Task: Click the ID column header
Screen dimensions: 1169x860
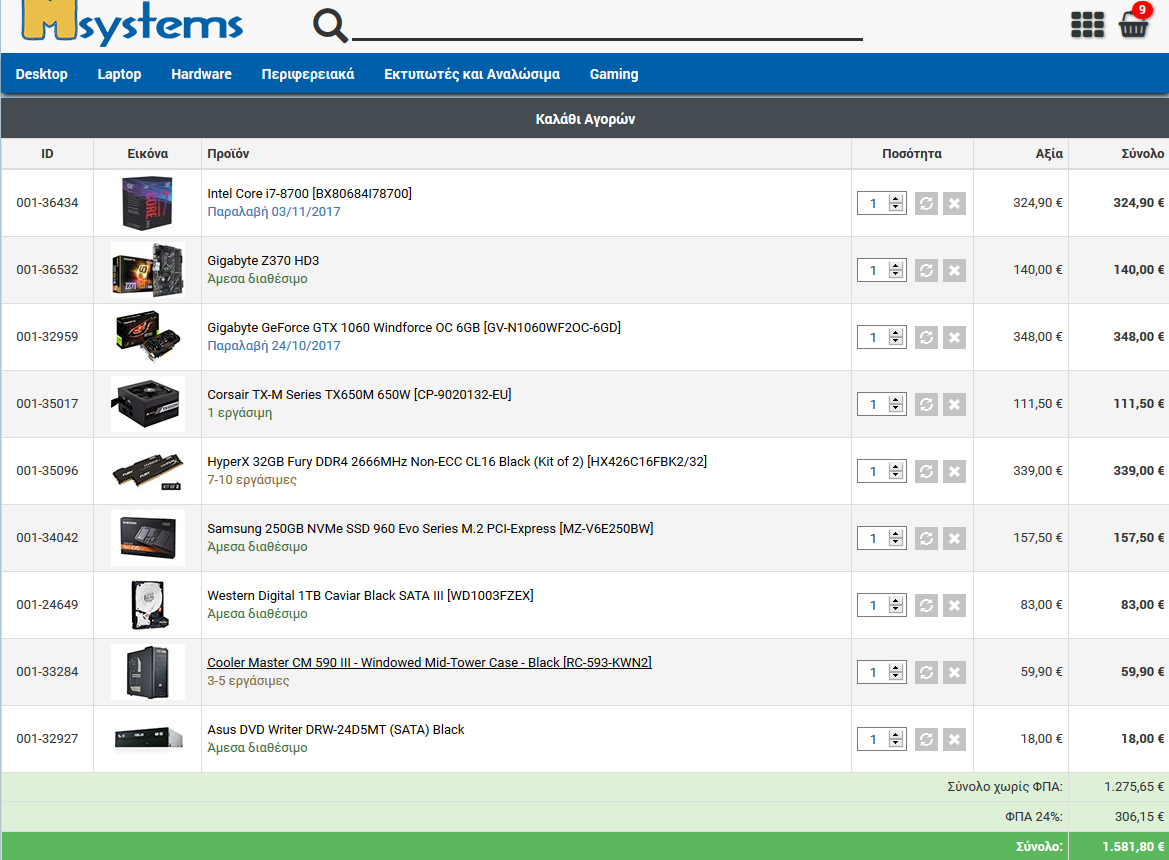Action: pyautogui.click(x=47, y=154)
